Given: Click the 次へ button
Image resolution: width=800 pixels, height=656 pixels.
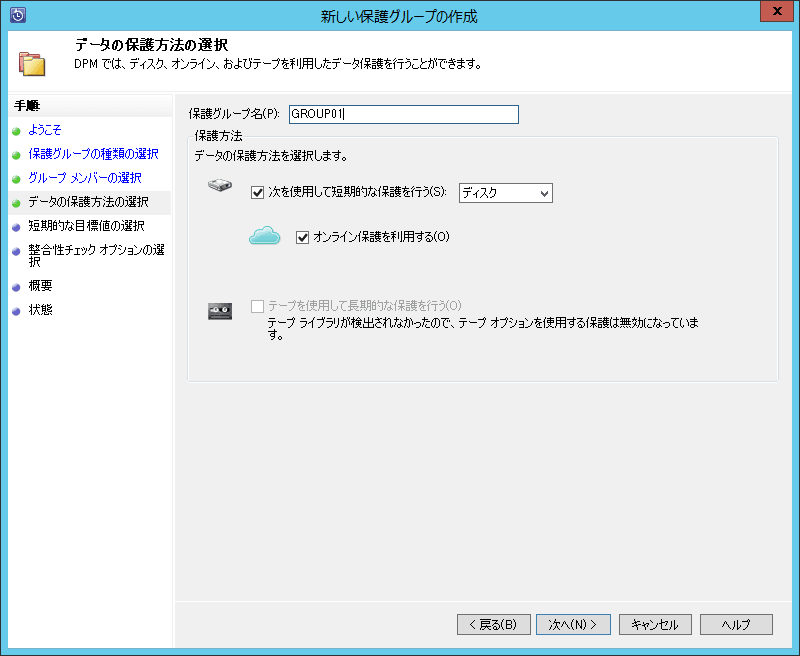Looking at the screenshot, I should pyautogui.click(x=573, y=624).
